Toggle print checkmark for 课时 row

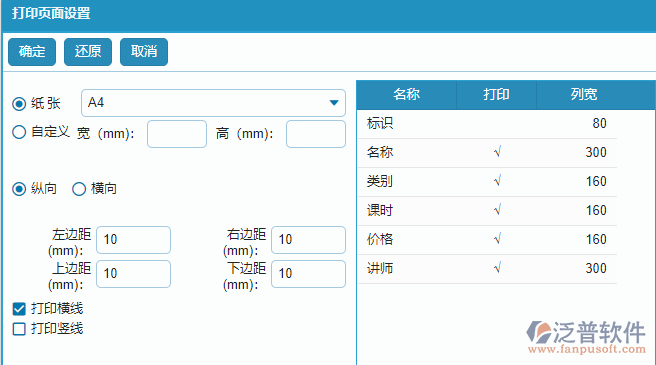click(496, 211)
